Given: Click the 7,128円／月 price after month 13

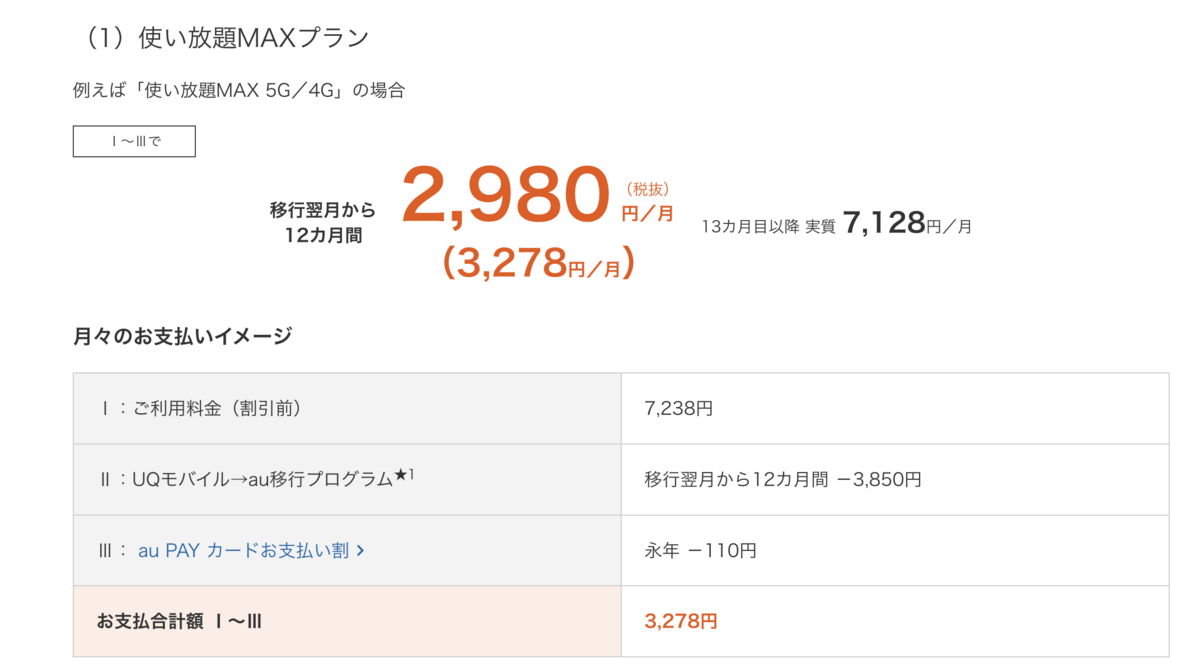Looking at the screenshot, I should [x=907, y=223].
